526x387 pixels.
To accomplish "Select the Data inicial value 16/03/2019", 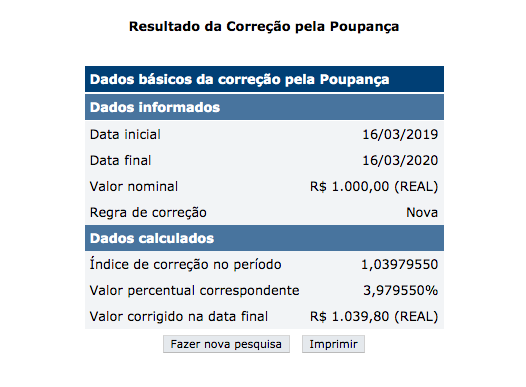I will click(400, 134).
